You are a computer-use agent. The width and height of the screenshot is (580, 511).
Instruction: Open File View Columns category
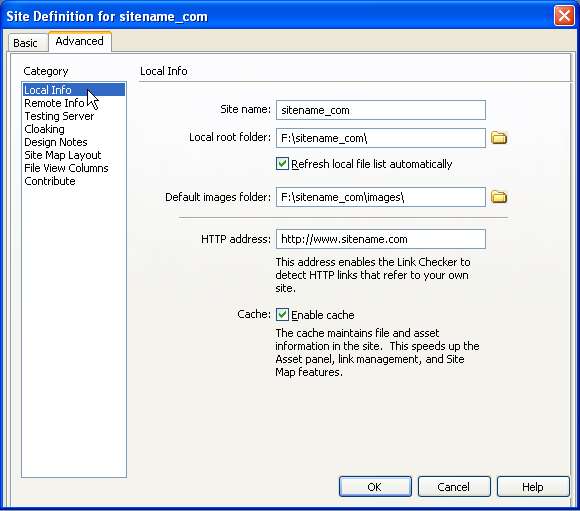pos(66,168)
